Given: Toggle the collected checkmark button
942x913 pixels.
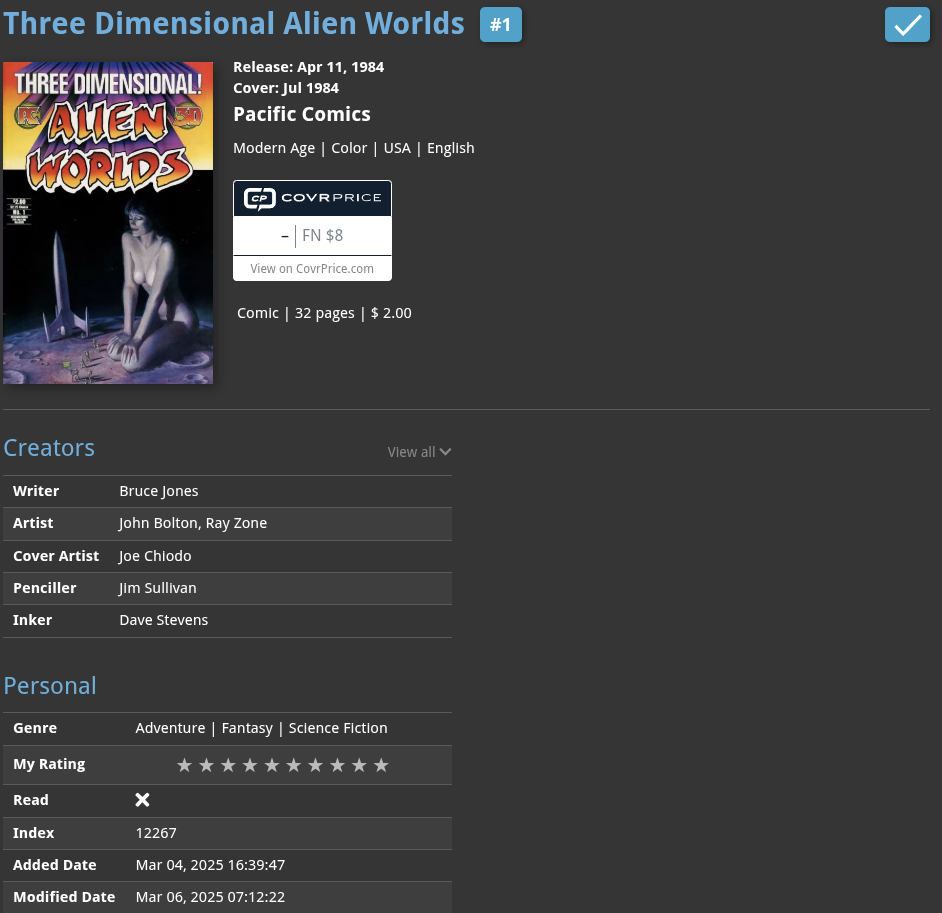Looking at the screenshot, I should click(x=907, y=25).
